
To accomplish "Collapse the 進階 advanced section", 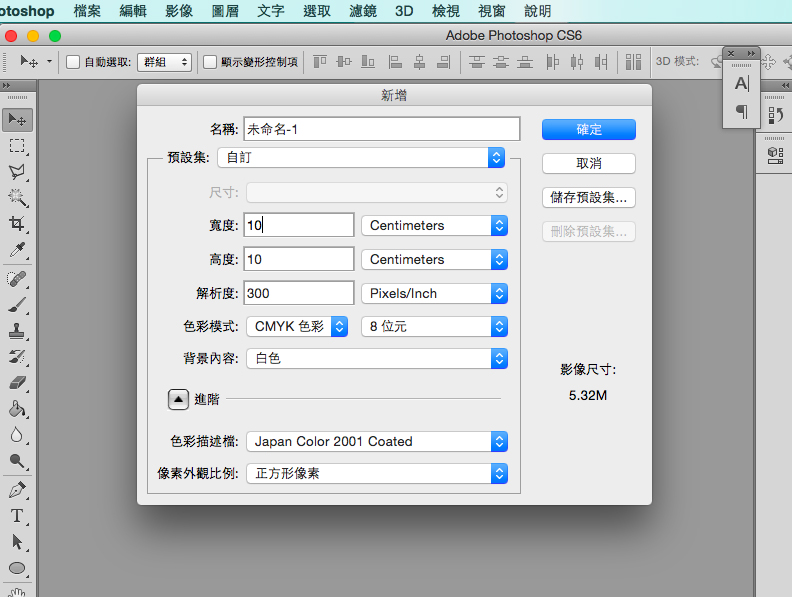I will click(x=177, y=399).
